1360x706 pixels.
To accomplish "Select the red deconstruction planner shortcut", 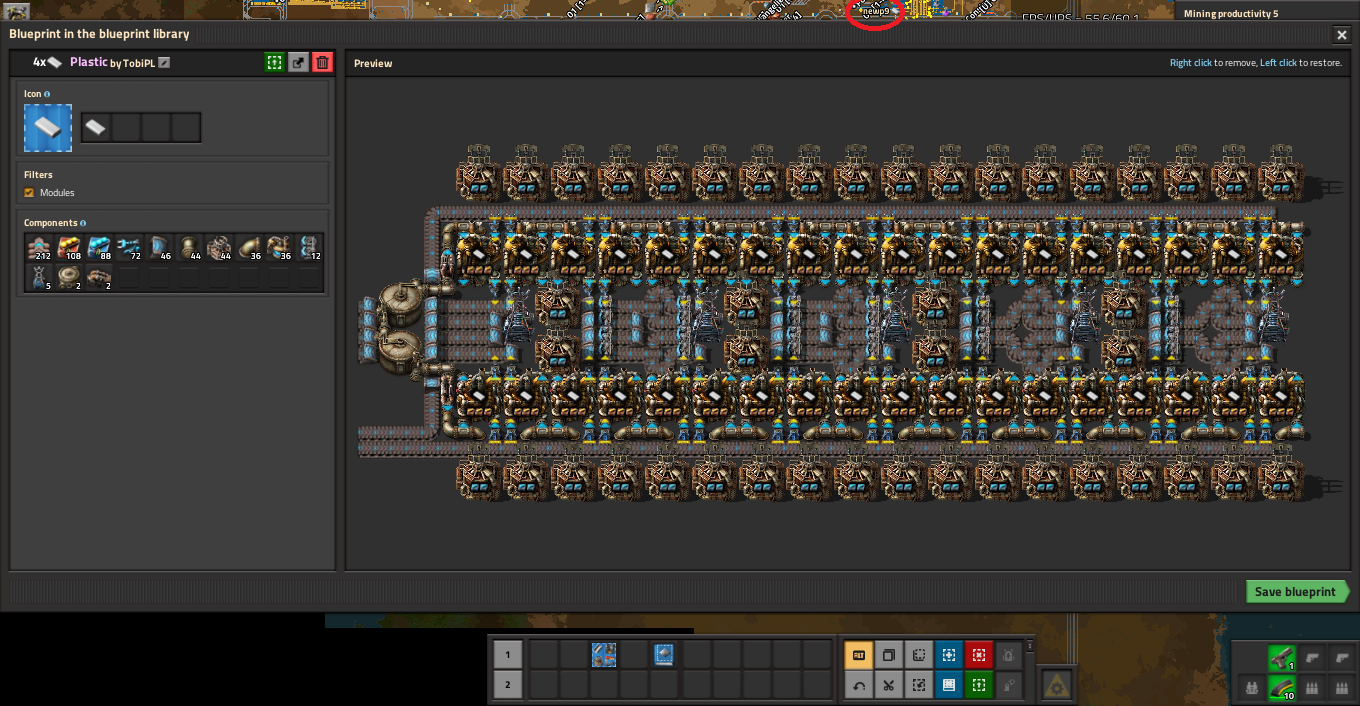I will (978, 656).
